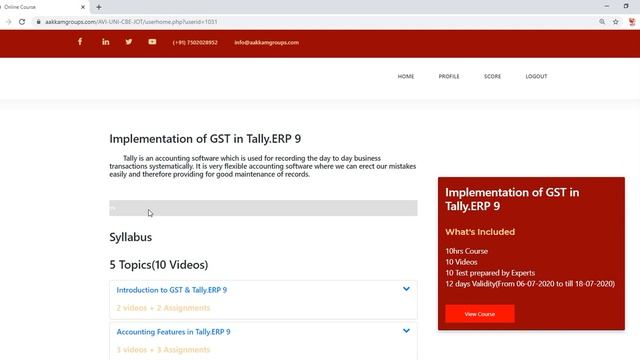Open the Facebook social icon
Image resolution: width=640 pixels, height=360 pixels.
click(80, 42)
